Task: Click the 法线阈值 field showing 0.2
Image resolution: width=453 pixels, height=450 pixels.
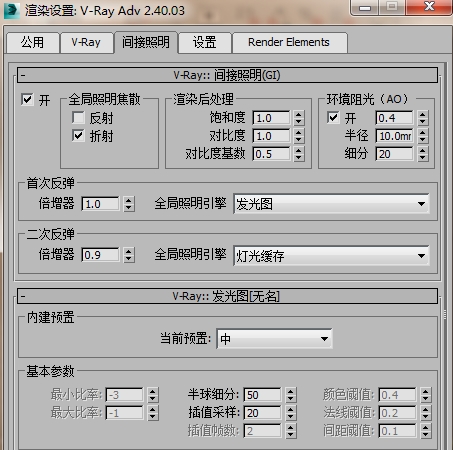Action: [397, 413]
